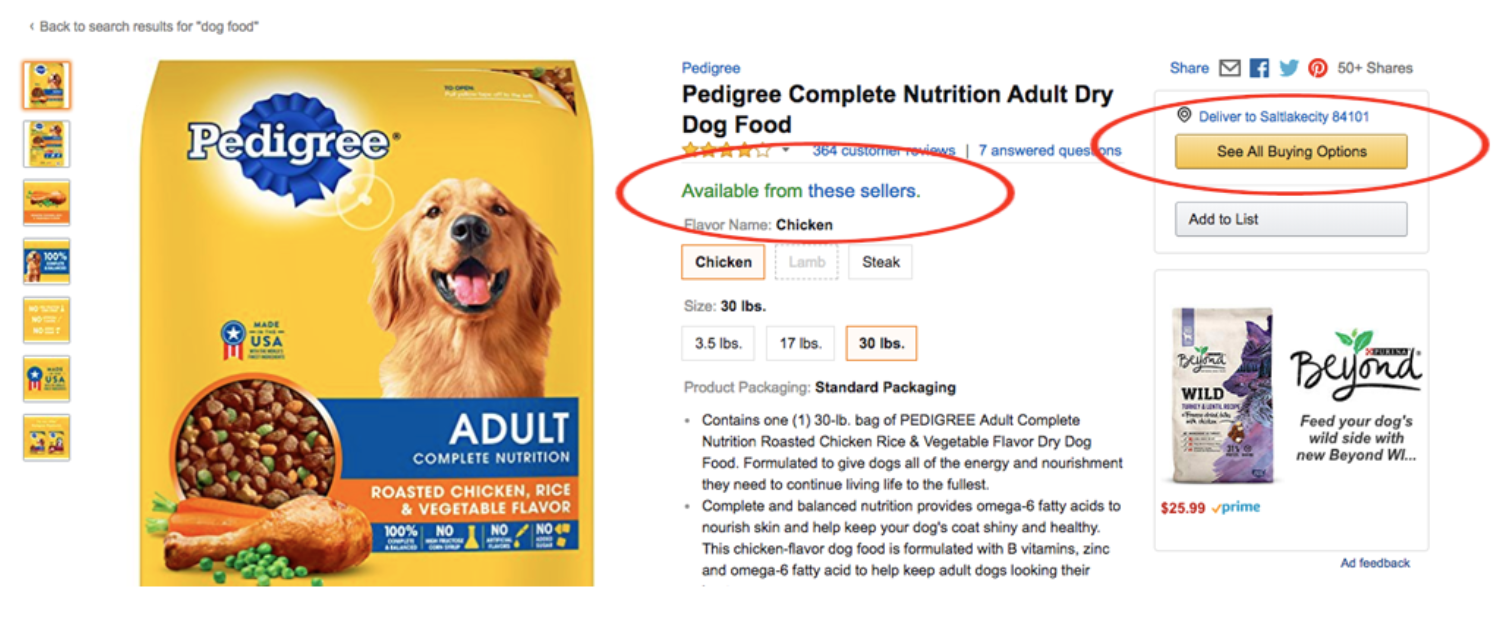Share product on Pinterest icon
1508x626 pixels.
tap(1318, 68)
